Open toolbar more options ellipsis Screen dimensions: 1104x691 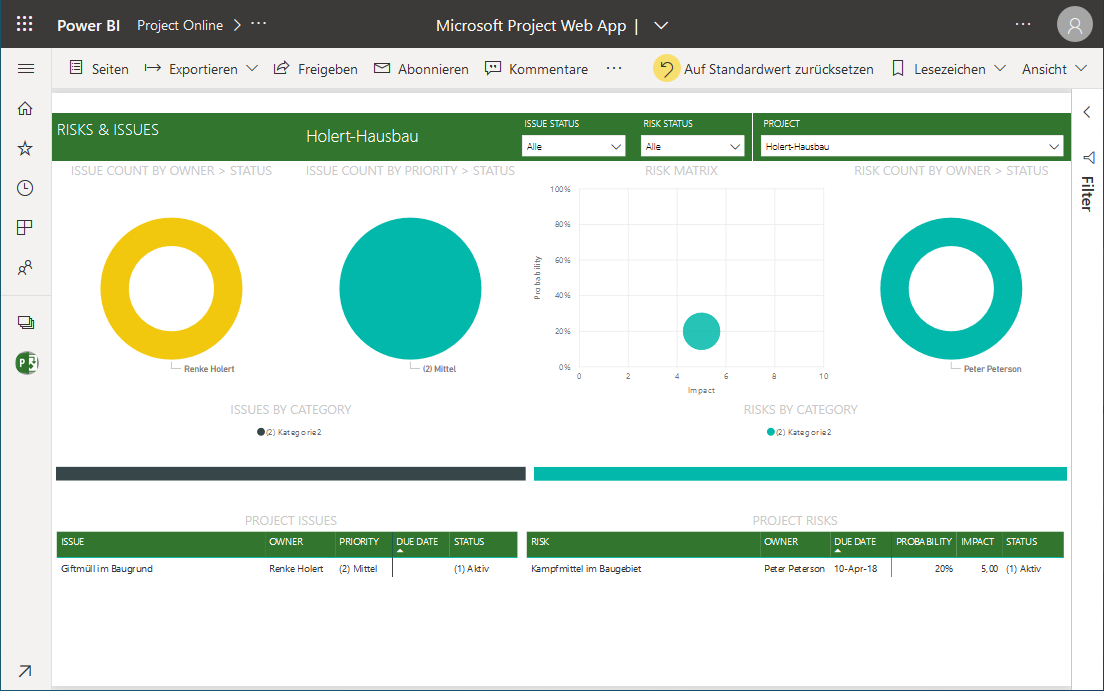(x=614, y=68)
